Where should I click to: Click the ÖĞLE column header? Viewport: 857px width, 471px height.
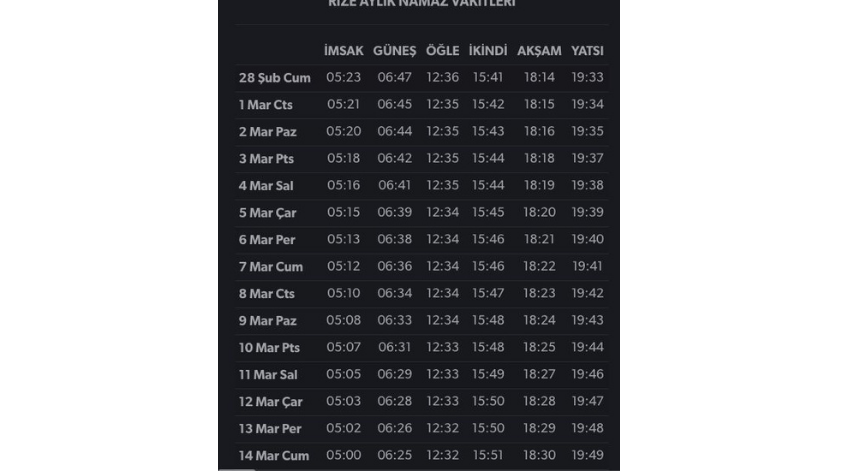[x=442, y=50]
